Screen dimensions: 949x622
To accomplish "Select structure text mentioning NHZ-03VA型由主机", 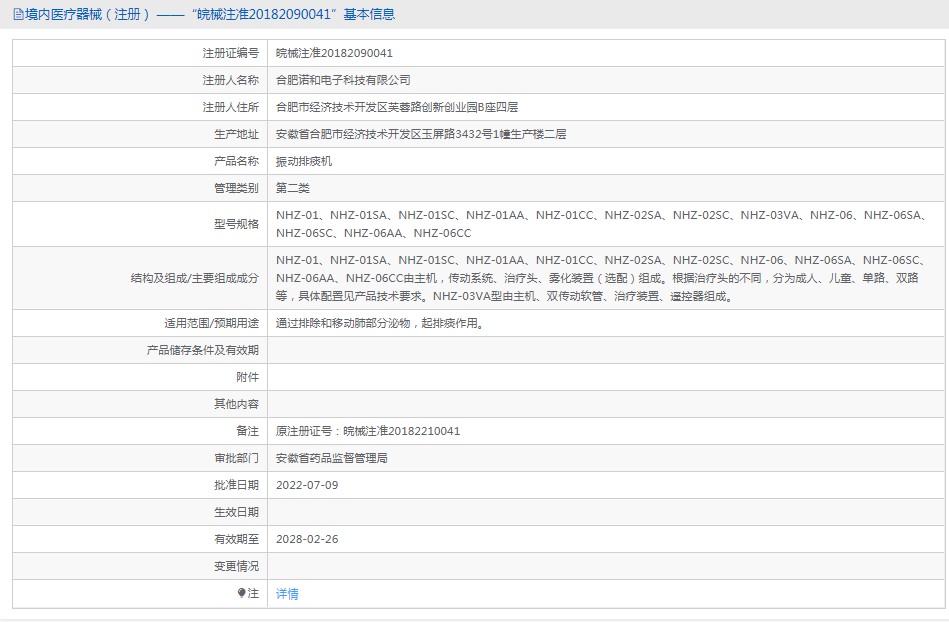I will 601,278.
